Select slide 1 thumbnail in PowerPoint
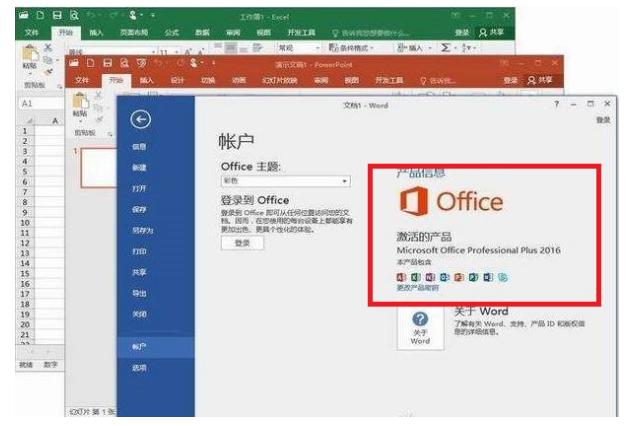 [99, 168]
